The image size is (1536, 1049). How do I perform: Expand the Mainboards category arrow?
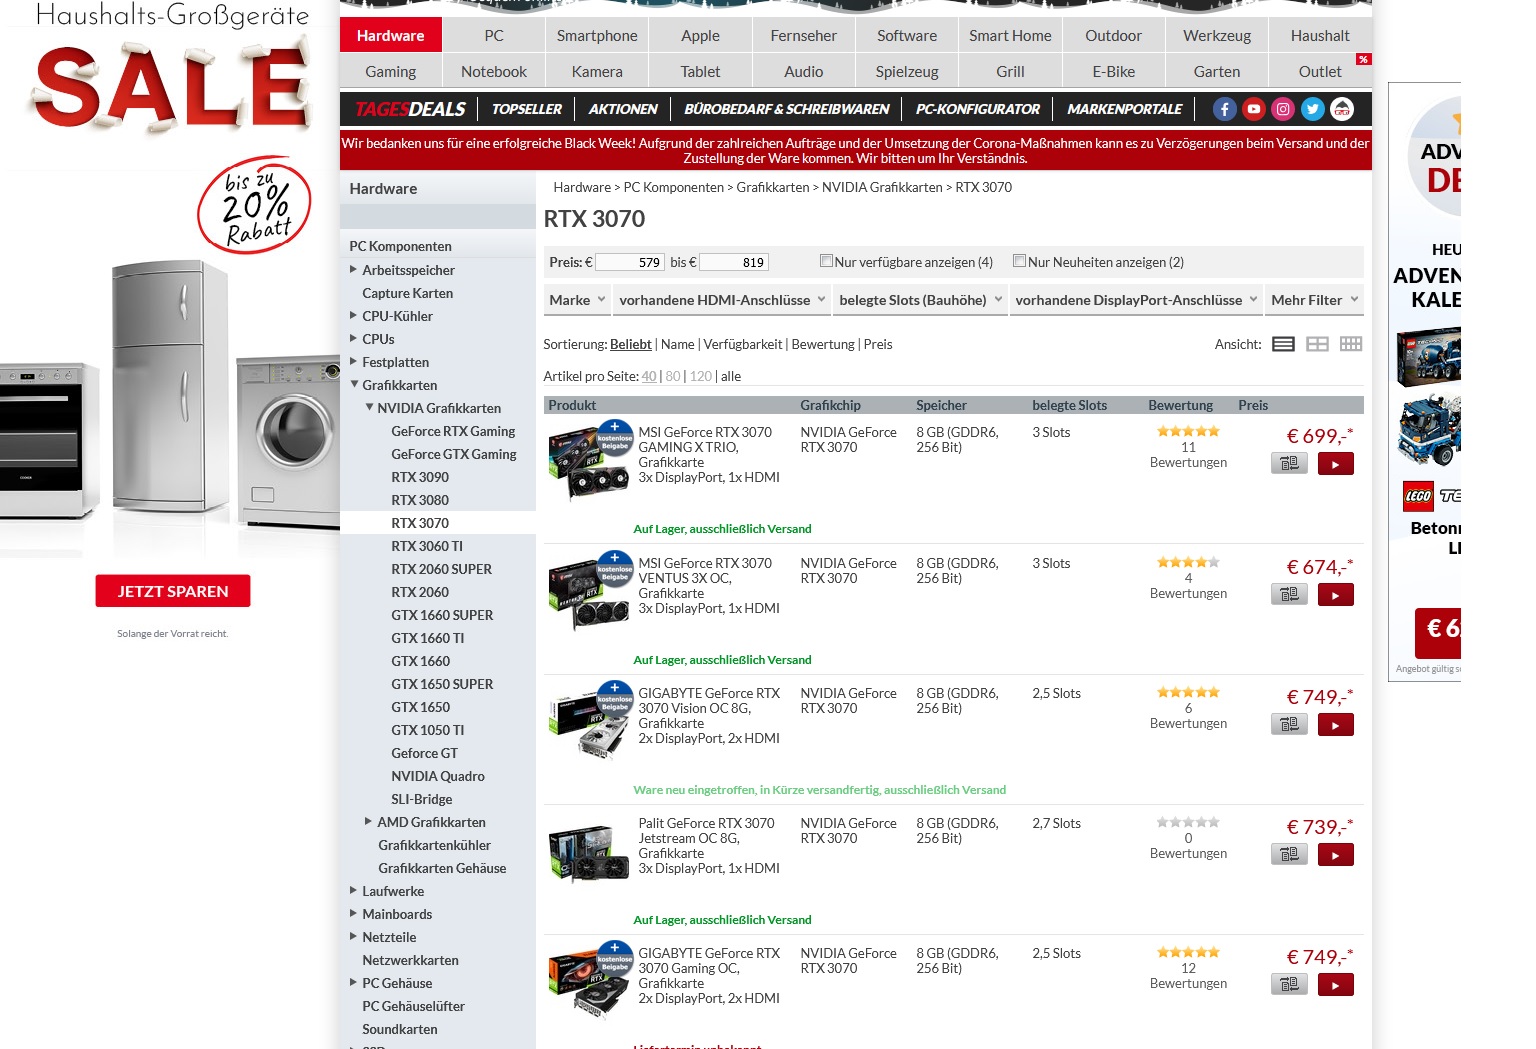coord(353,913)
